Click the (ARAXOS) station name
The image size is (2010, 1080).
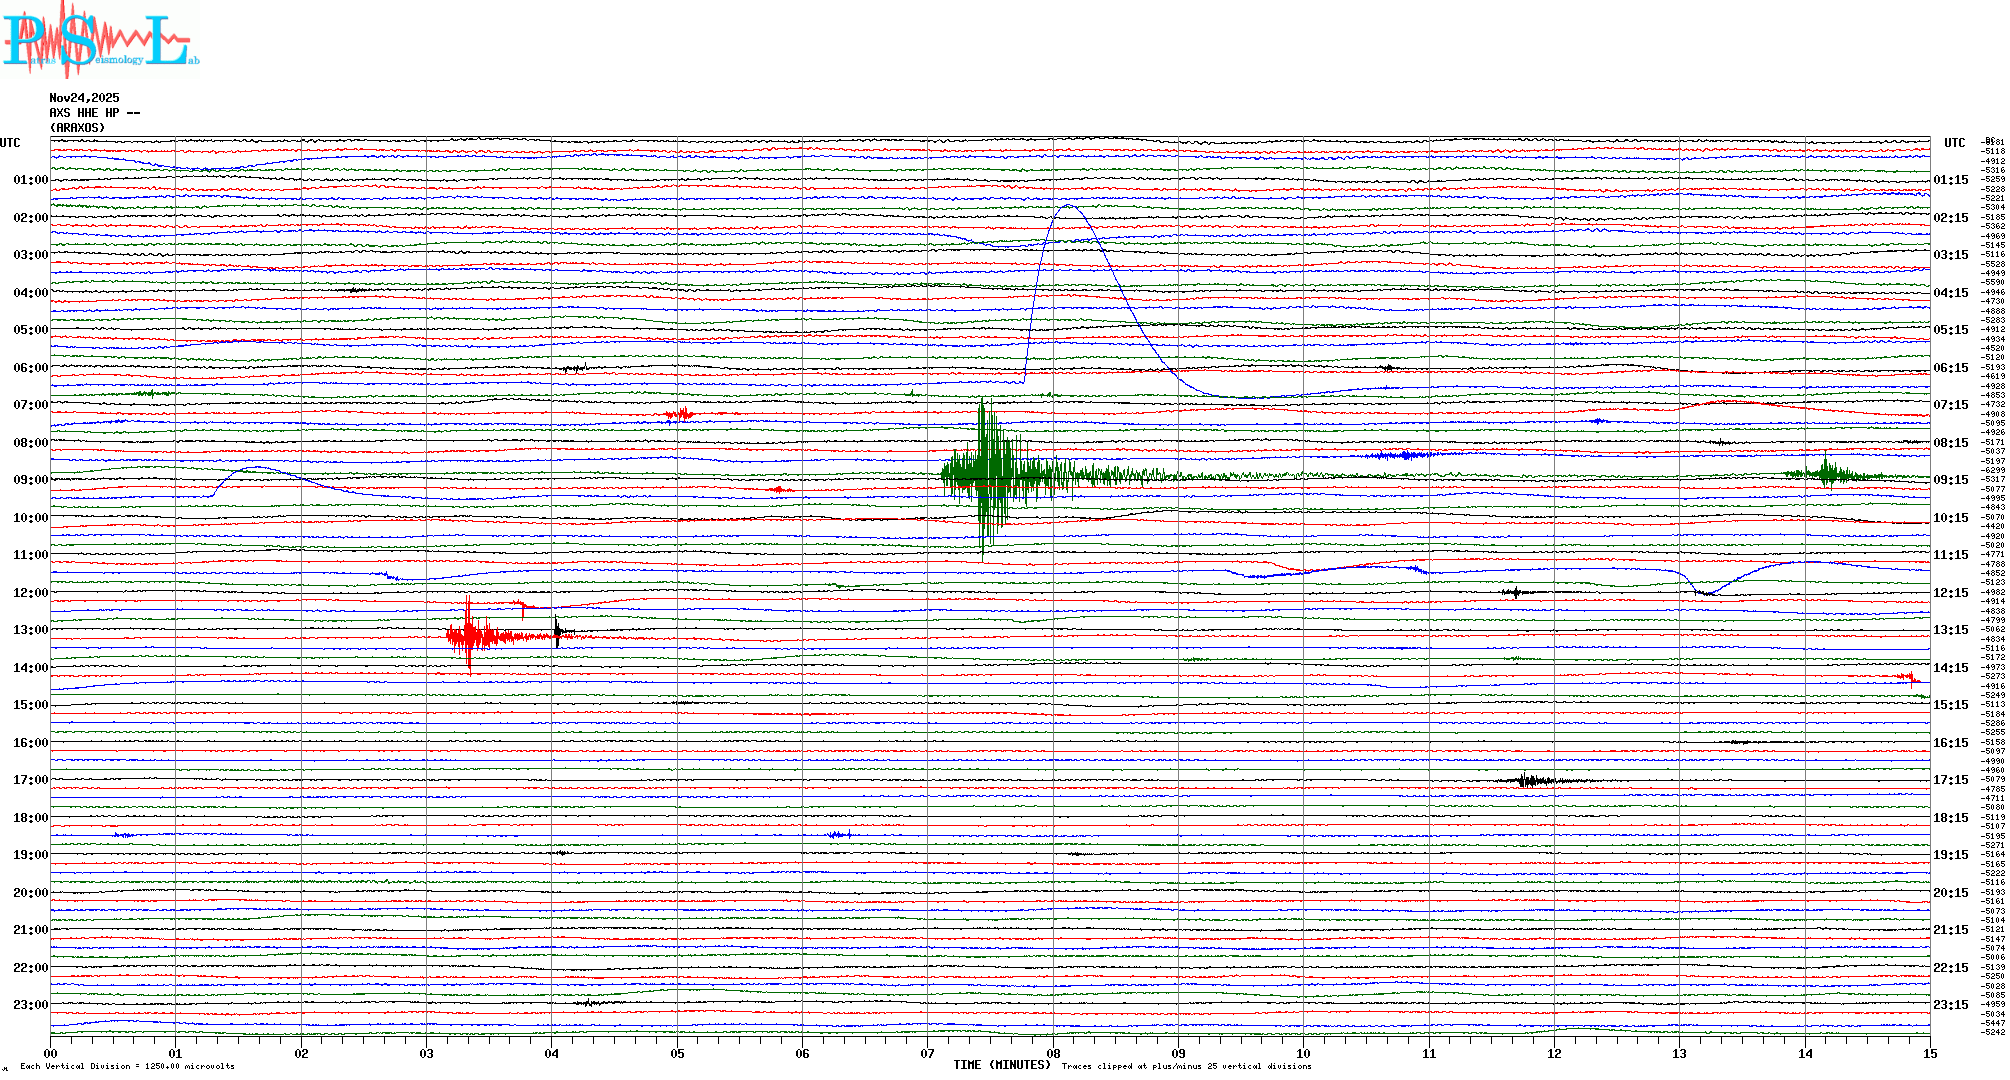click(x=77, y=128)
